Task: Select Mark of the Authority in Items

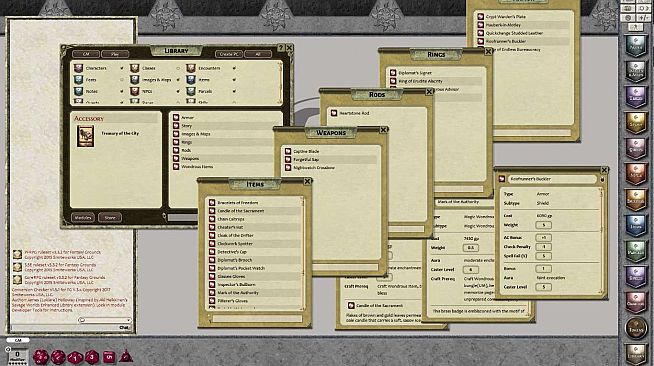Action: pos(254,293)
